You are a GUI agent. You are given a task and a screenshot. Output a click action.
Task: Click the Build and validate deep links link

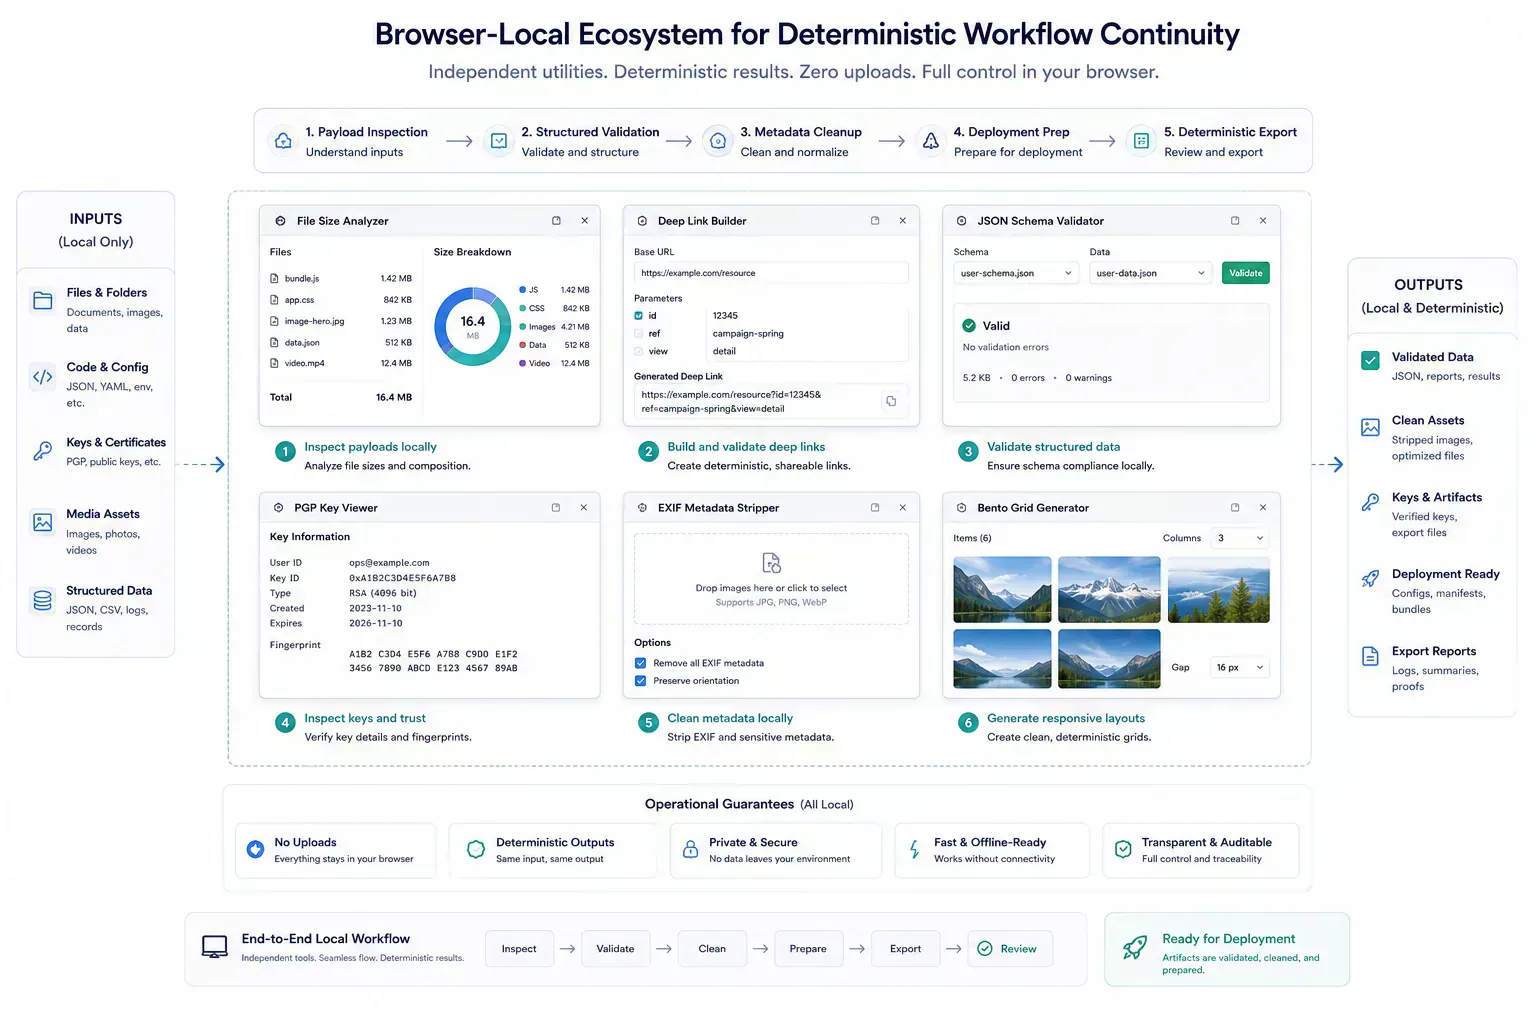[746, 447]
